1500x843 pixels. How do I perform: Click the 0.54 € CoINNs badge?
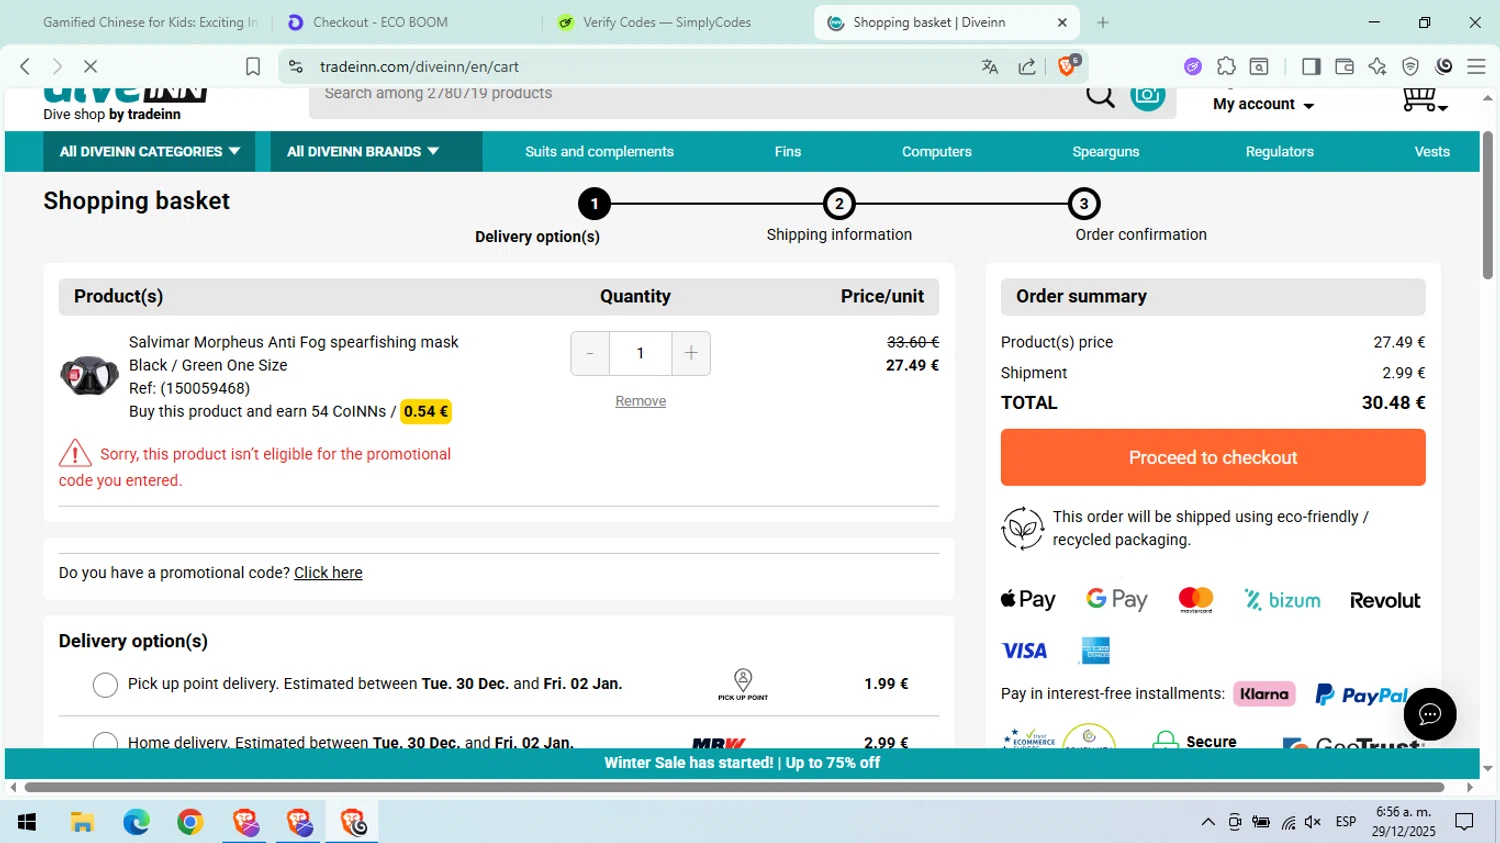426,412
